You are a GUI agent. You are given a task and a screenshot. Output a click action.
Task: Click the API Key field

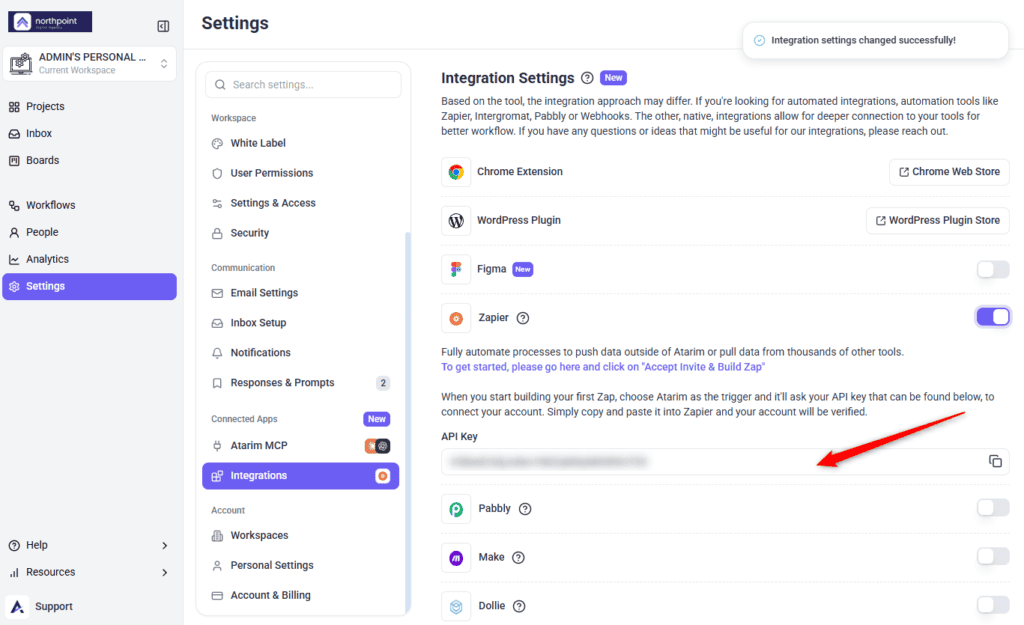(725, 462)
